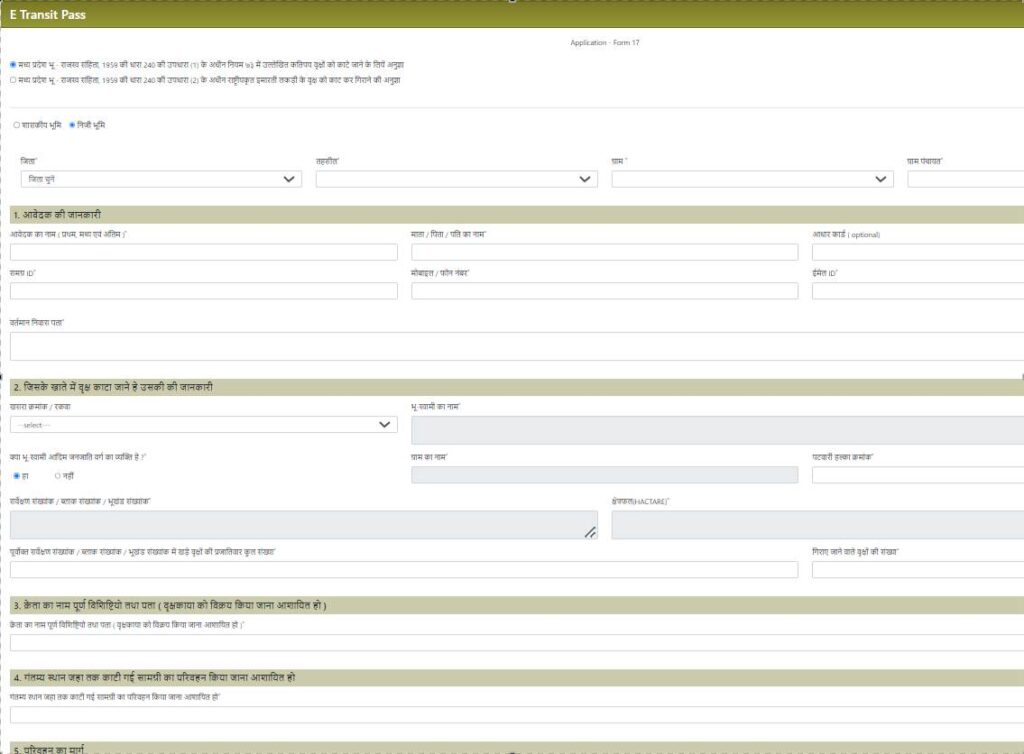The image size is (1024, 754).
Task: Click the Application - Form 17 text
Action: coord(605,42)
